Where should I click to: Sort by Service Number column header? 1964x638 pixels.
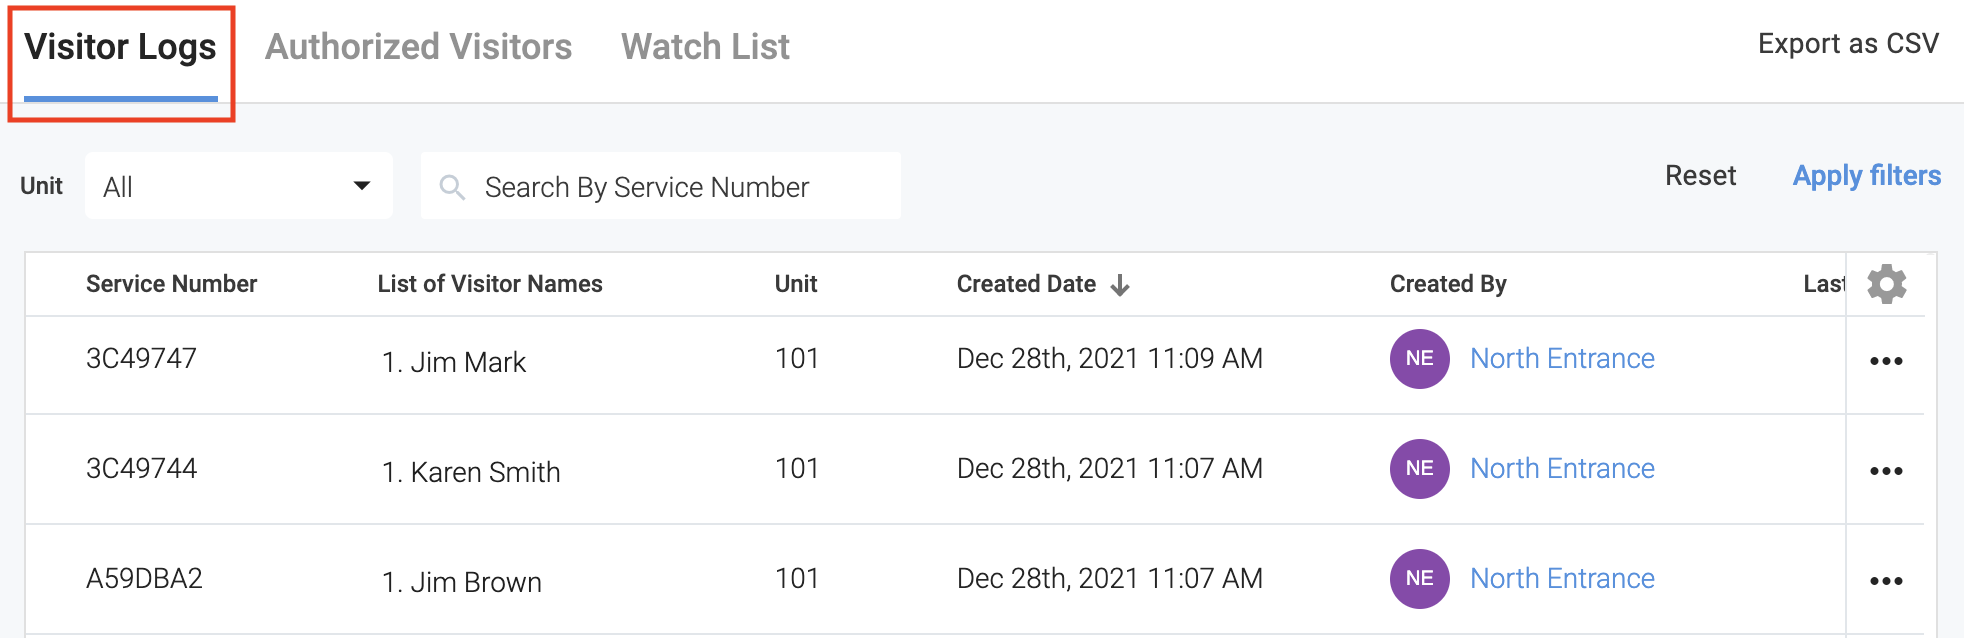[171, 284]
